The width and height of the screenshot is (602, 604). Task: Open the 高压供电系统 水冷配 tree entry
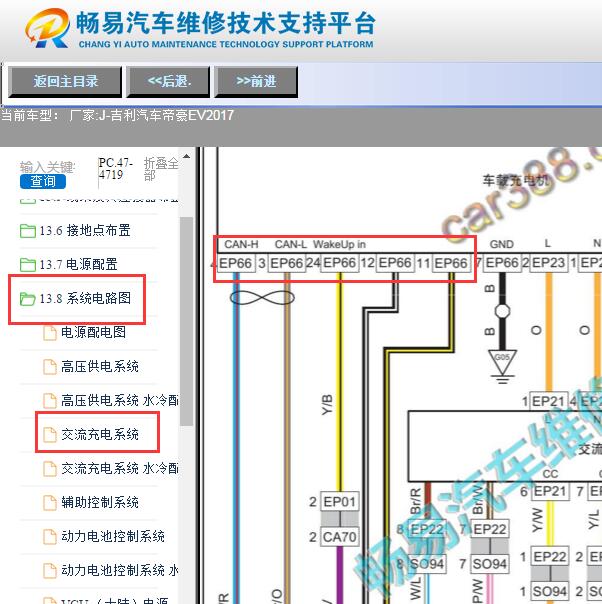pyautogui.click(x=119, y=401)
